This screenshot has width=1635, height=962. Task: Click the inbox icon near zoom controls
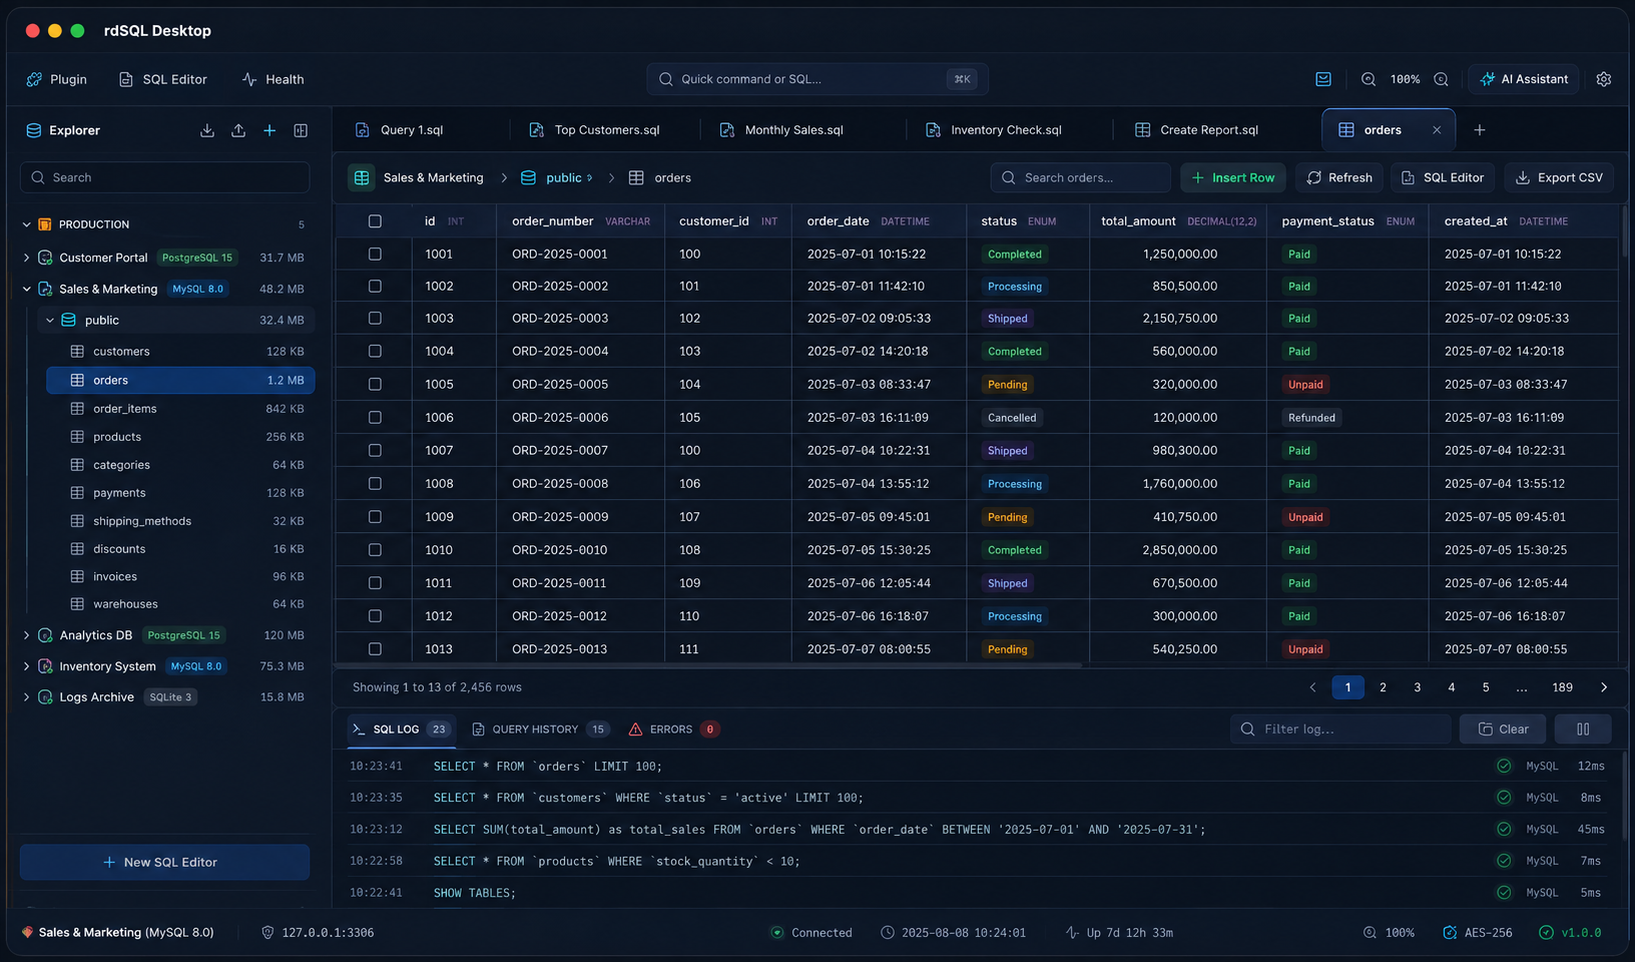coord(1323,79)
